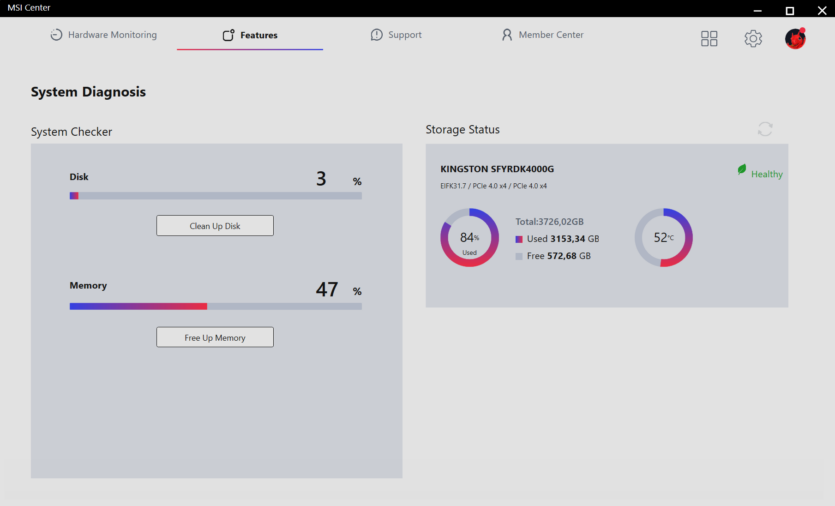The image size is (835, 506).
Task: Click the Total:3726,02GB text
Action: pyautogui.click(x=549, y=222)
